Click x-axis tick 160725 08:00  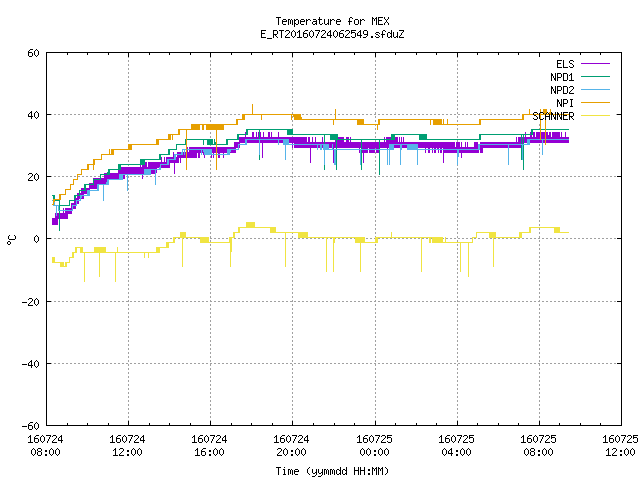538,446
